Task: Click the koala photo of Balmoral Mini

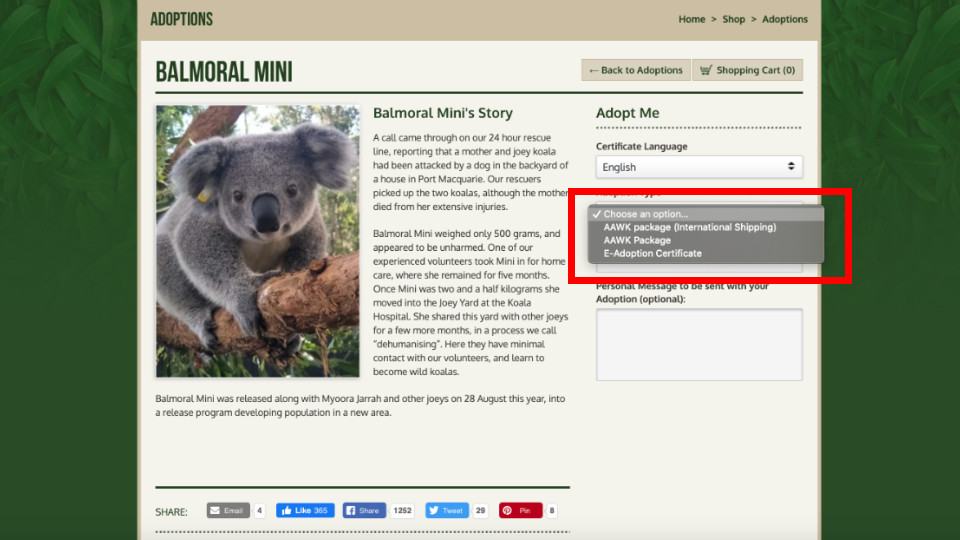Action: pyautogui.click(x=257, y=241)
